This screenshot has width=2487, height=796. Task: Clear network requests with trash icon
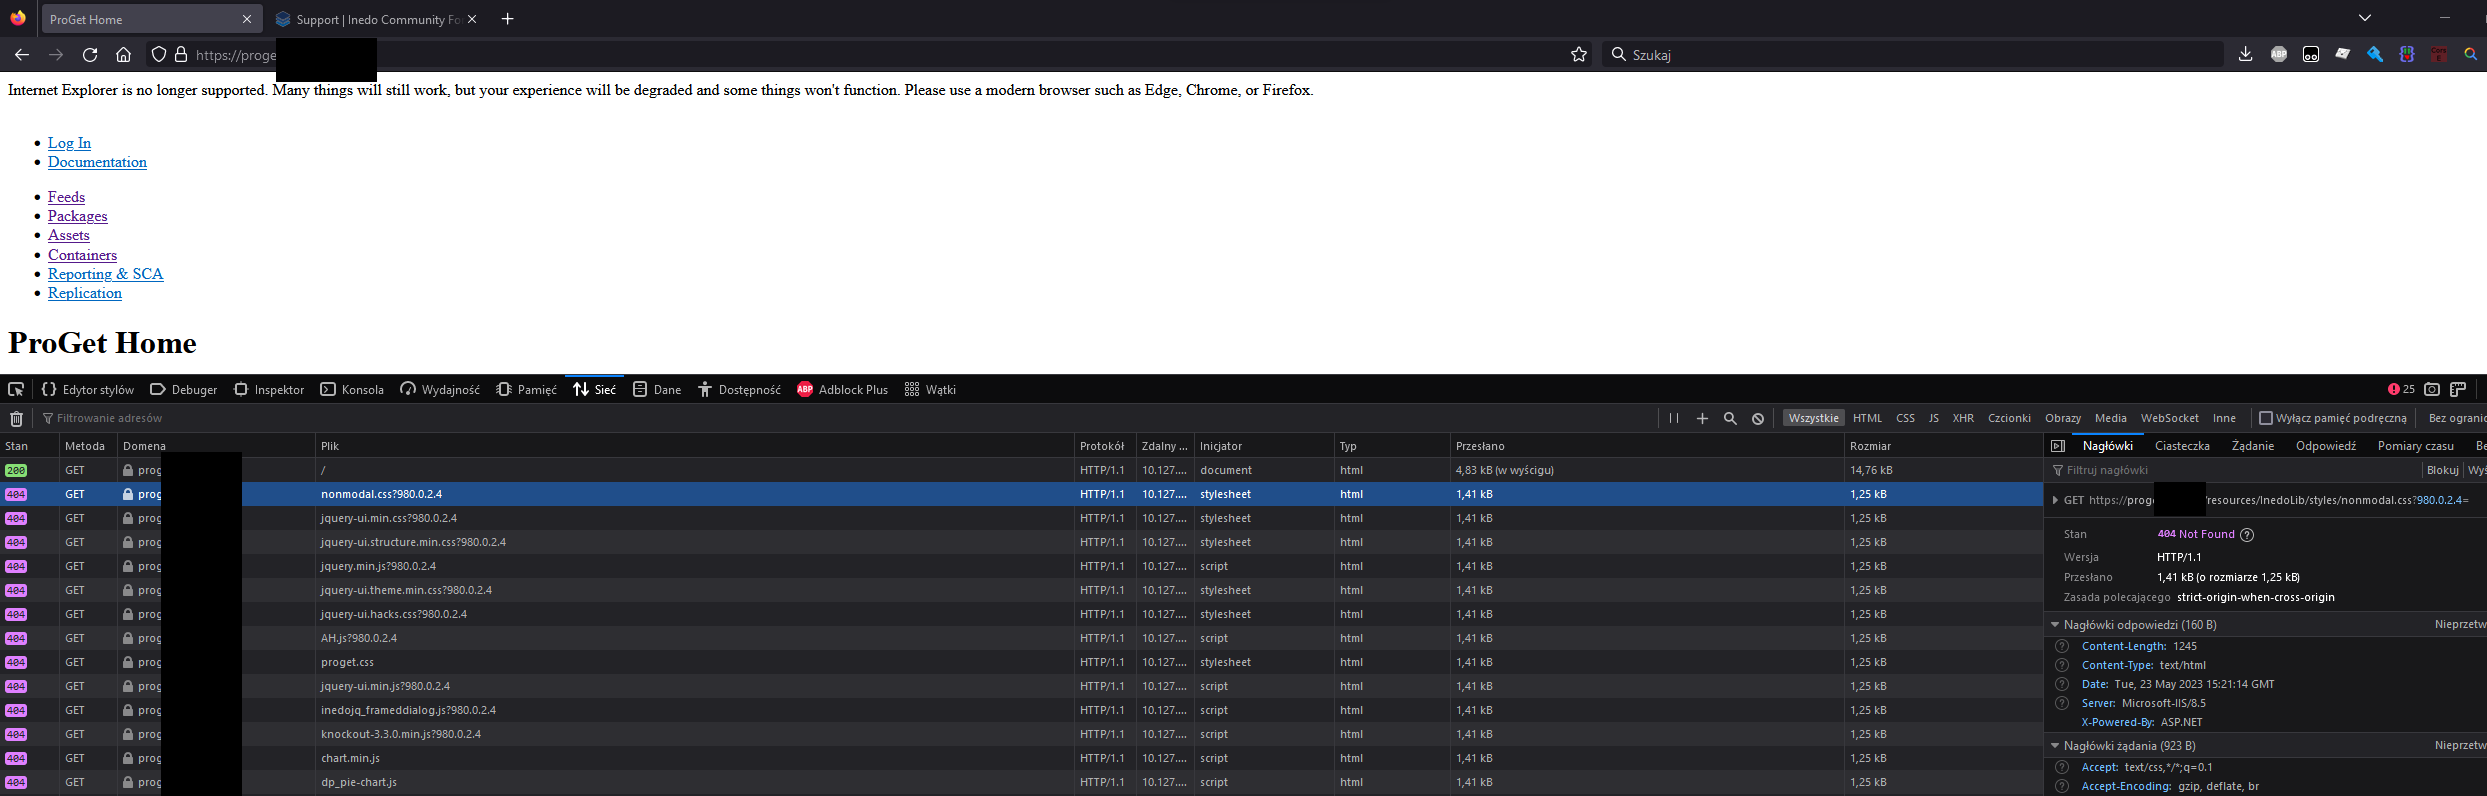[x=16, y=419]
